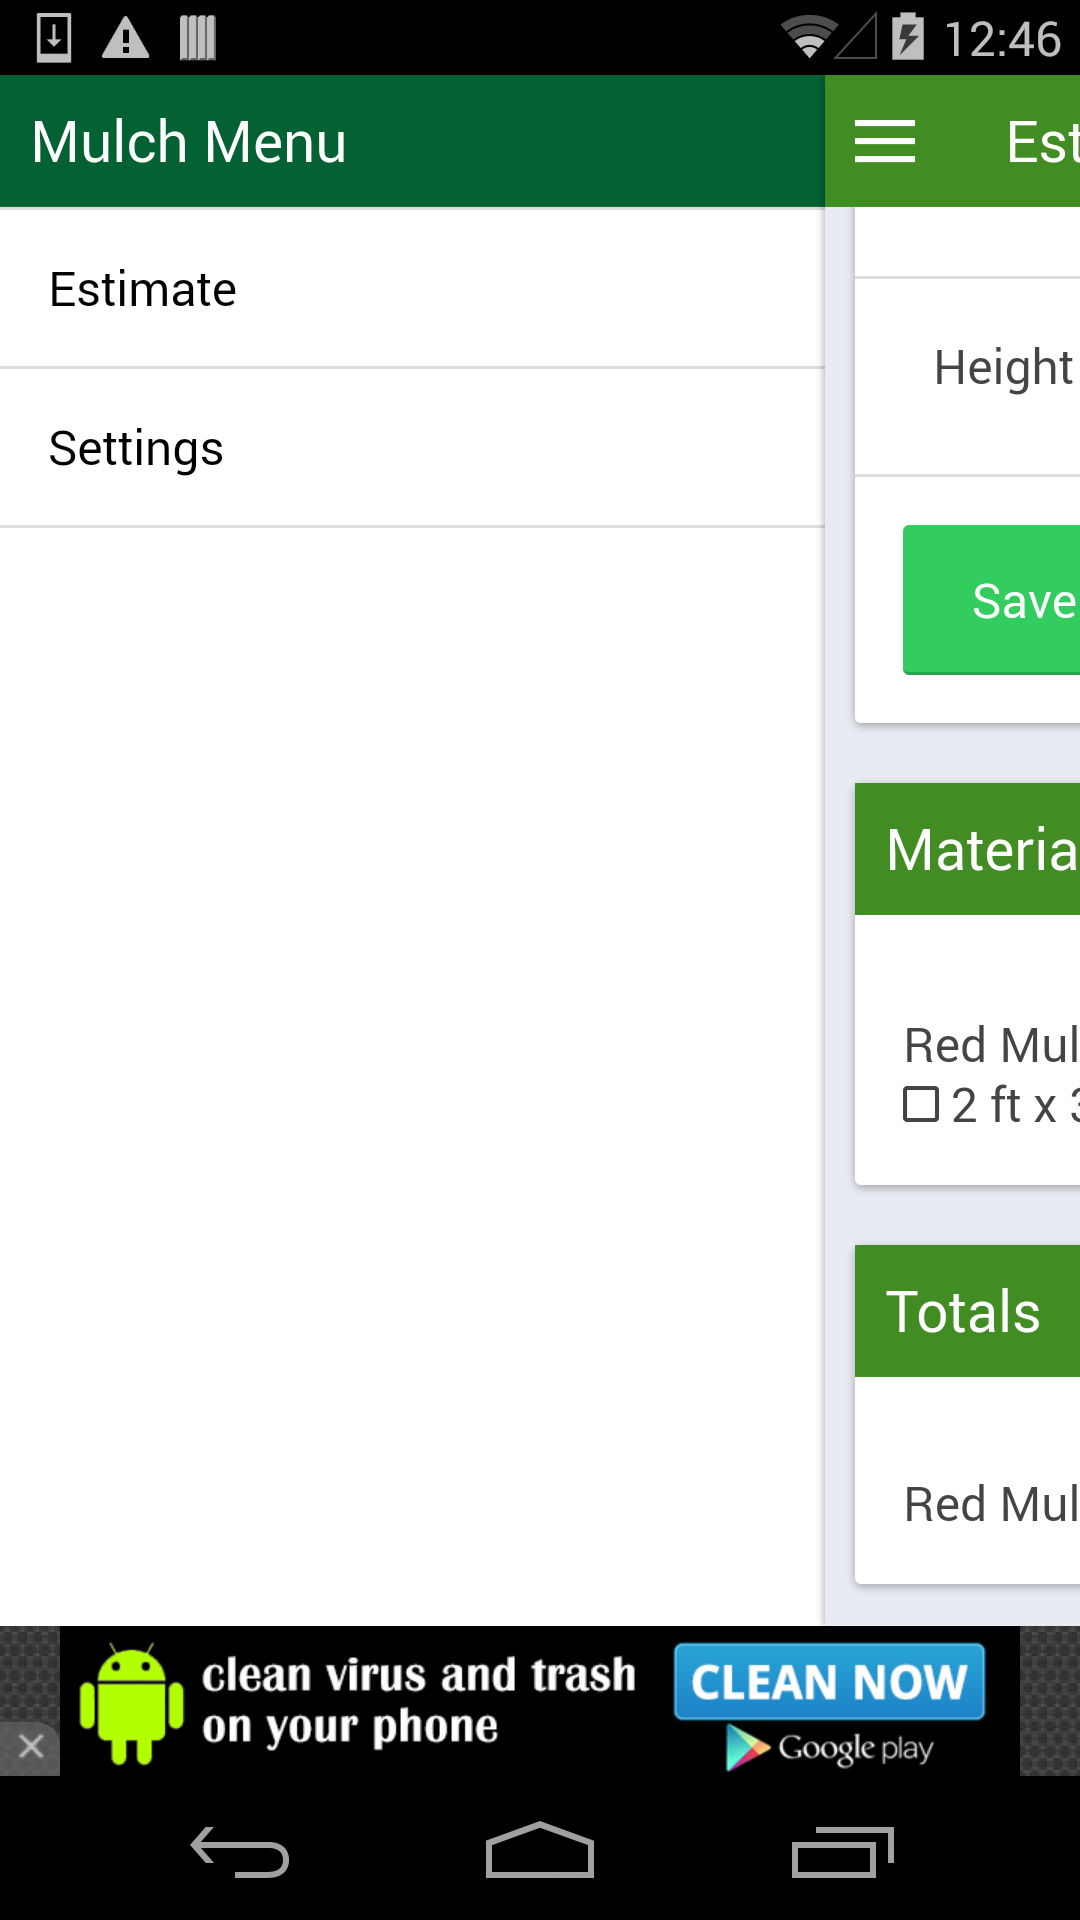1080x1920 pixels.
Task: Tap the Wi-Fi indicator in the status bar
Action: point(806,37)
